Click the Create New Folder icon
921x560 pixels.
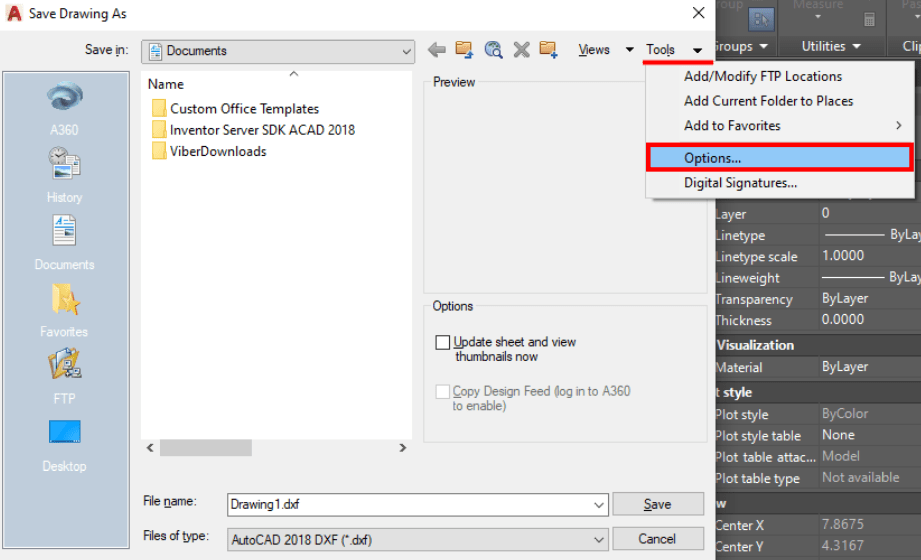[549, 50]
